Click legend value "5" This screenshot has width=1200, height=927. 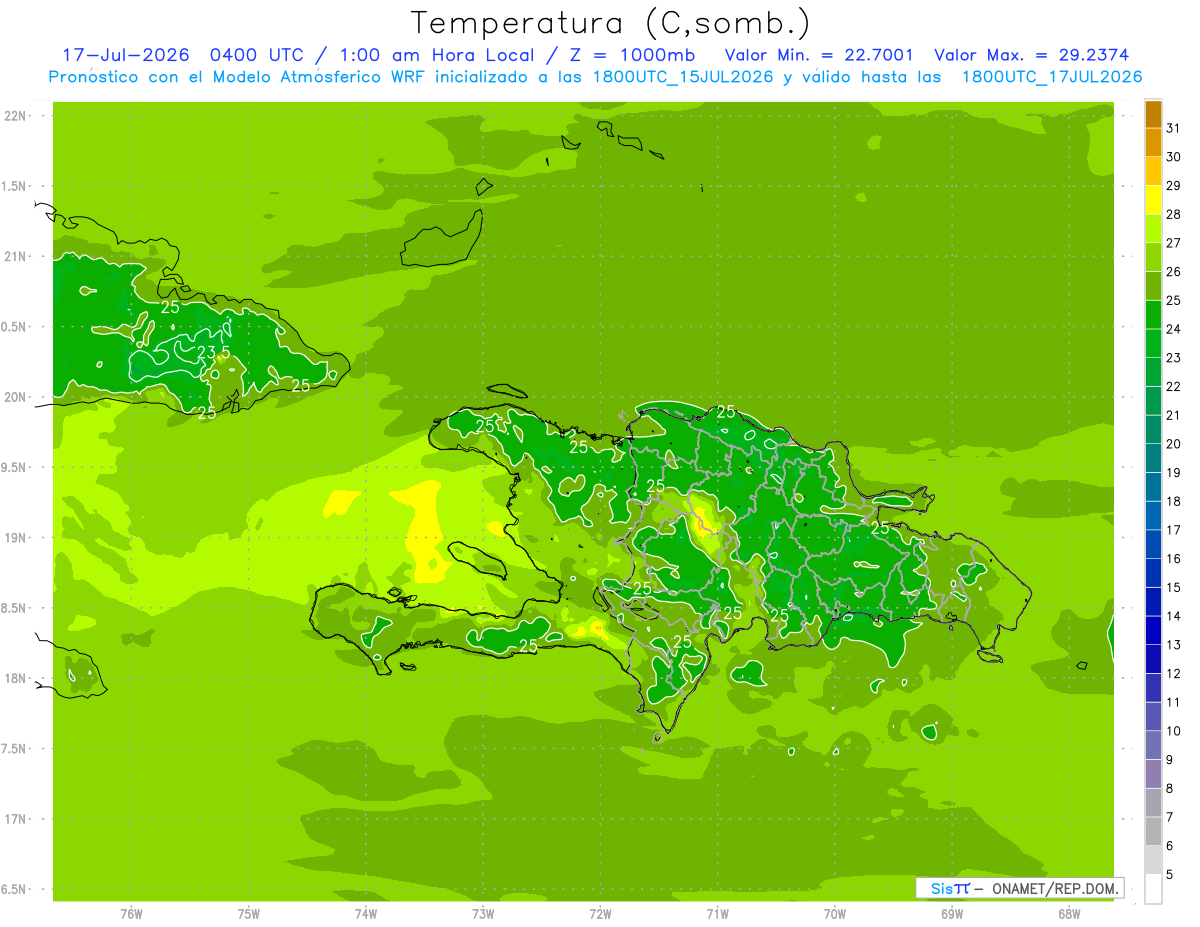(x=1170, y=875)
